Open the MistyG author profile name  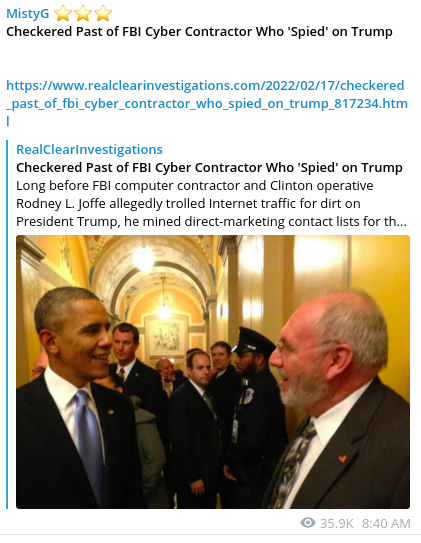pyautogui.click(x=28, y=14)
